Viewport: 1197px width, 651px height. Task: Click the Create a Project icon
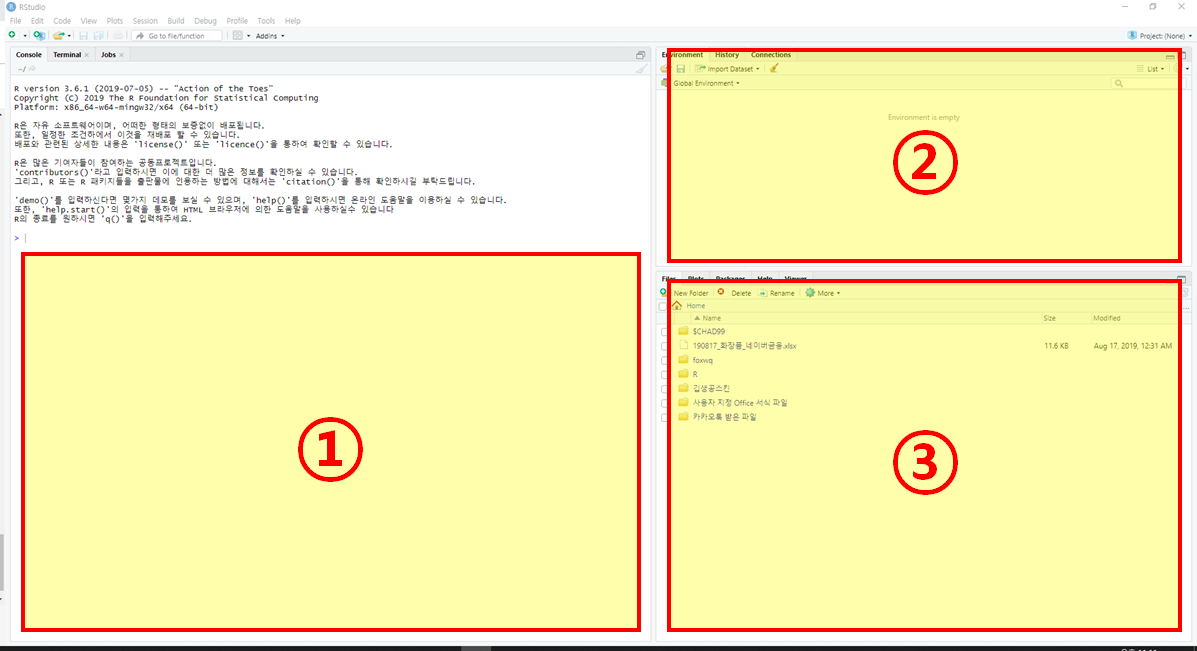tap(39, 35)
